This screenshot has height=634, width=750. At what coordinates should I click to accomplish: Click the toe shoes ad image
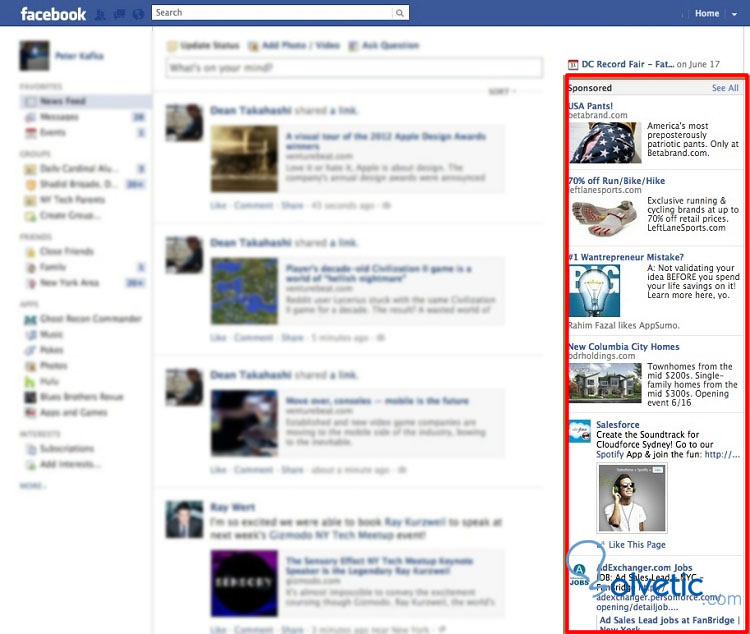(605, 218)
